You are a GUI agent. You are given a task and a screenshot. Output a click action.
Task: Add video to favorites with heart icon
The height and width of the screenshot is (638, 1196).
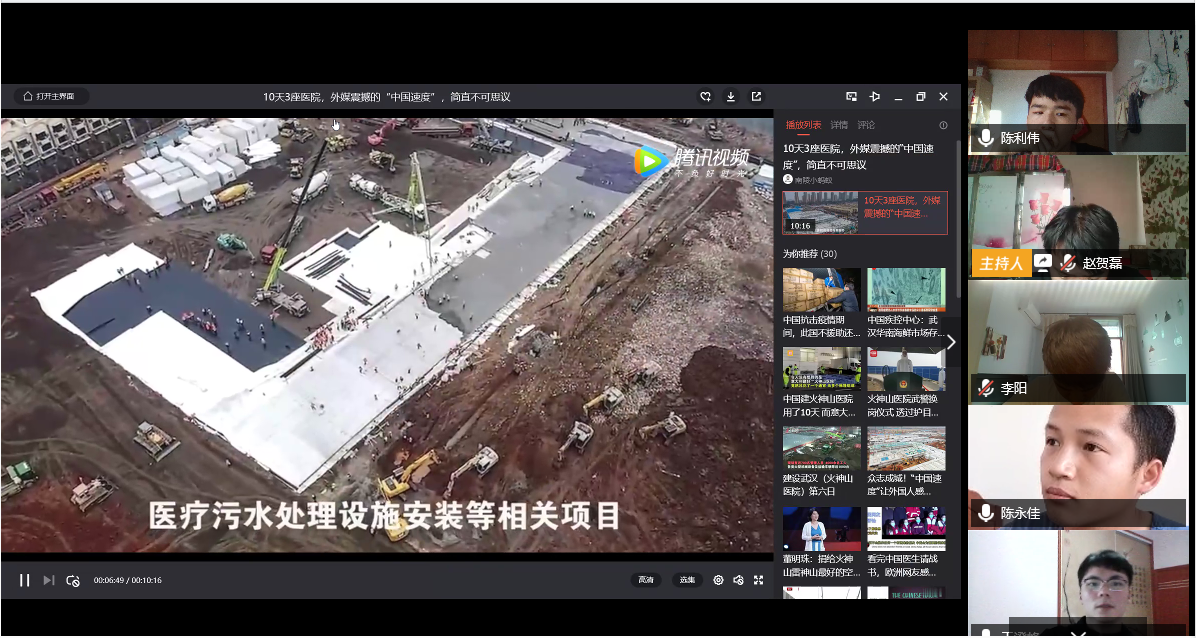[x=705, y=97]
